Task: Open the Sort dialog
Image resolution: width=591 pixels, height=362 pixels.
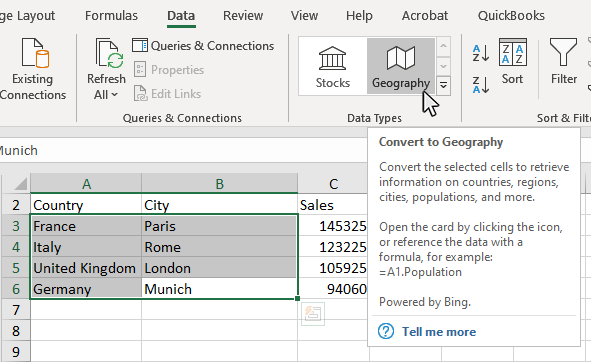Action: [512, 62]
